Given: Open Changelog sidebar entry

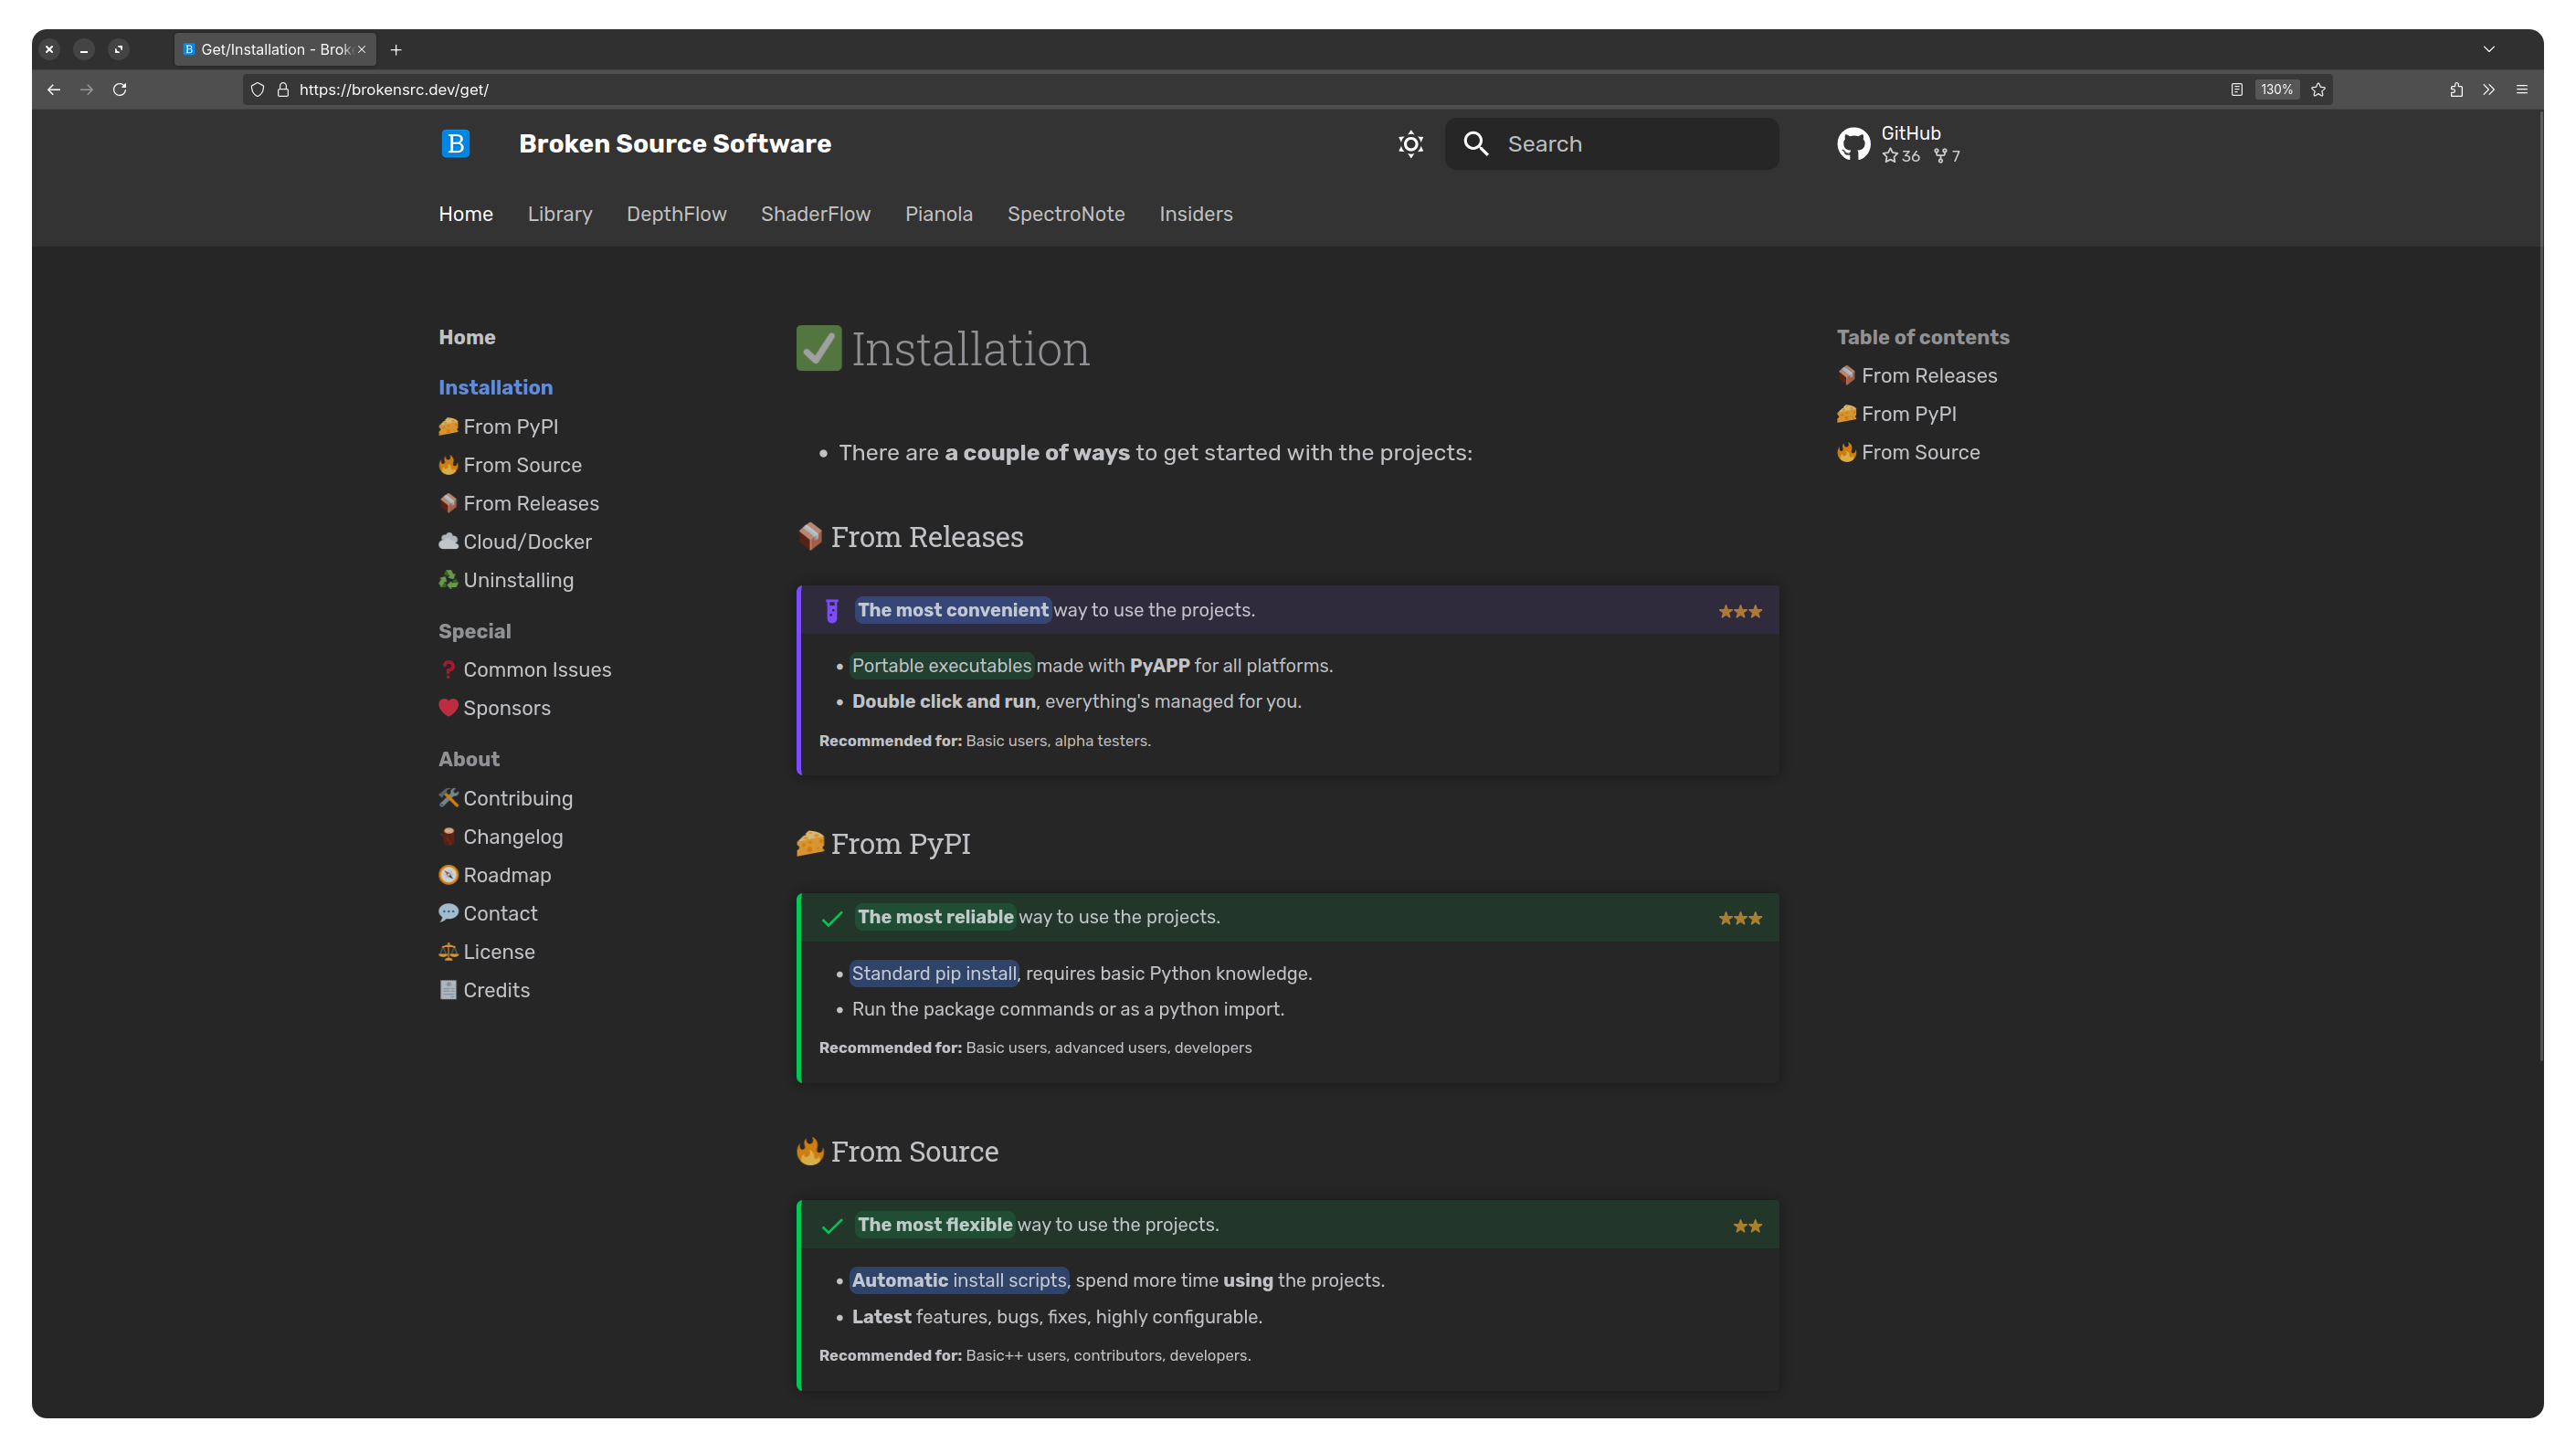Looking at the screenshot, I should (x=501, y=837).
